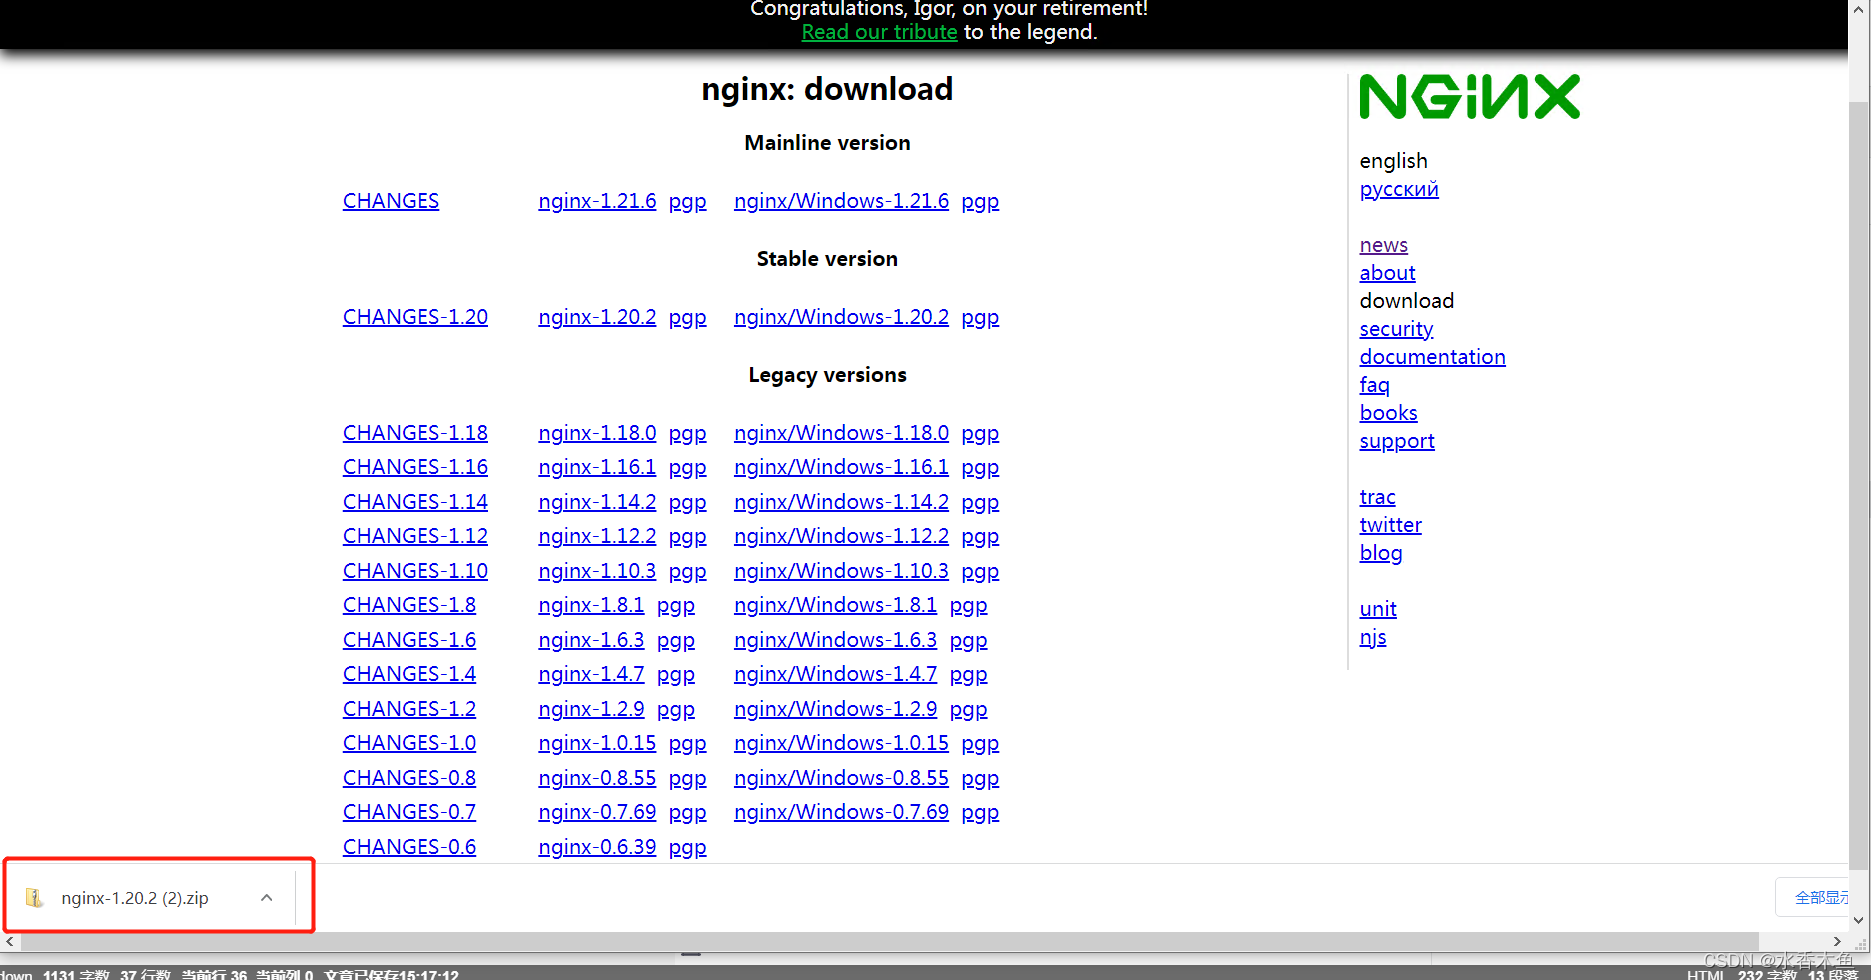Download nginx-1.18.0 legacy source
This screenshot has height=980, width=1871.
pos(597,433)
